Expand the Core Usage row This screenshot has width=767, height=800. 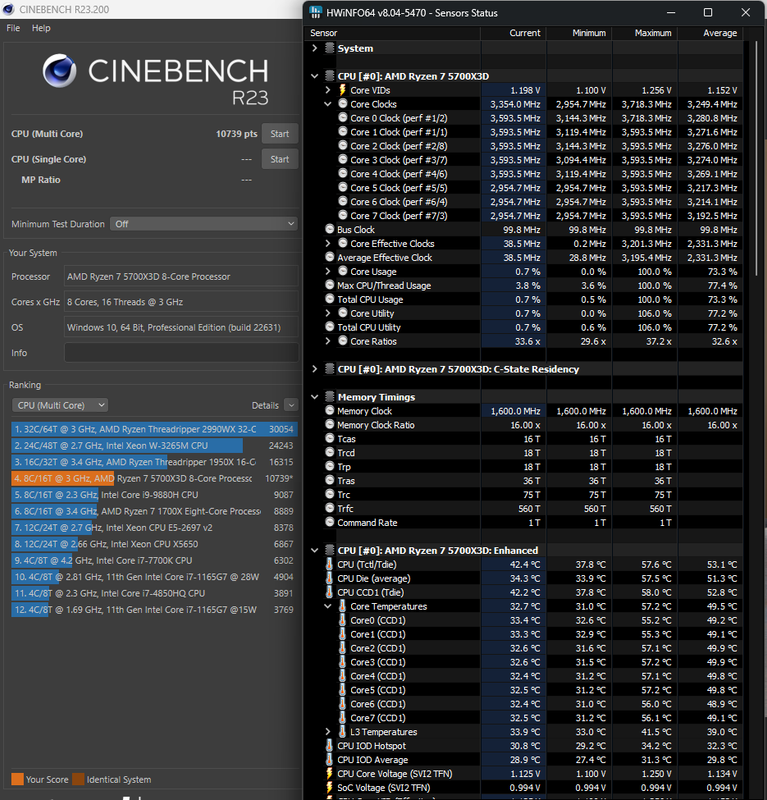pos(328,271)
